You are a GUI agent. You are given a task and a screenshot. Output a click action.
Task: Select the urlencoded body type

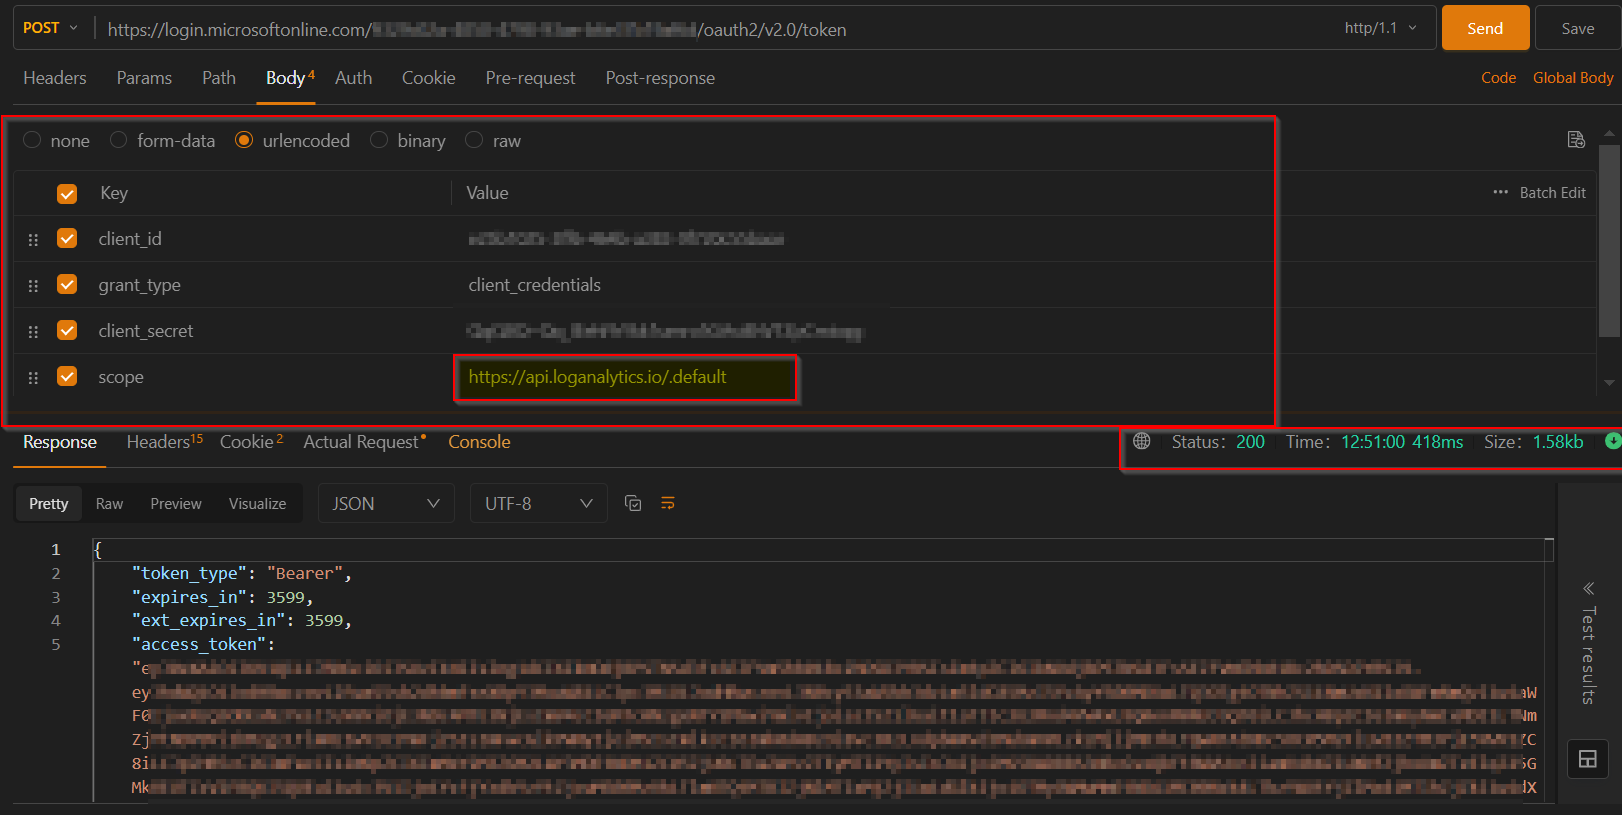[x=244, y=140]
